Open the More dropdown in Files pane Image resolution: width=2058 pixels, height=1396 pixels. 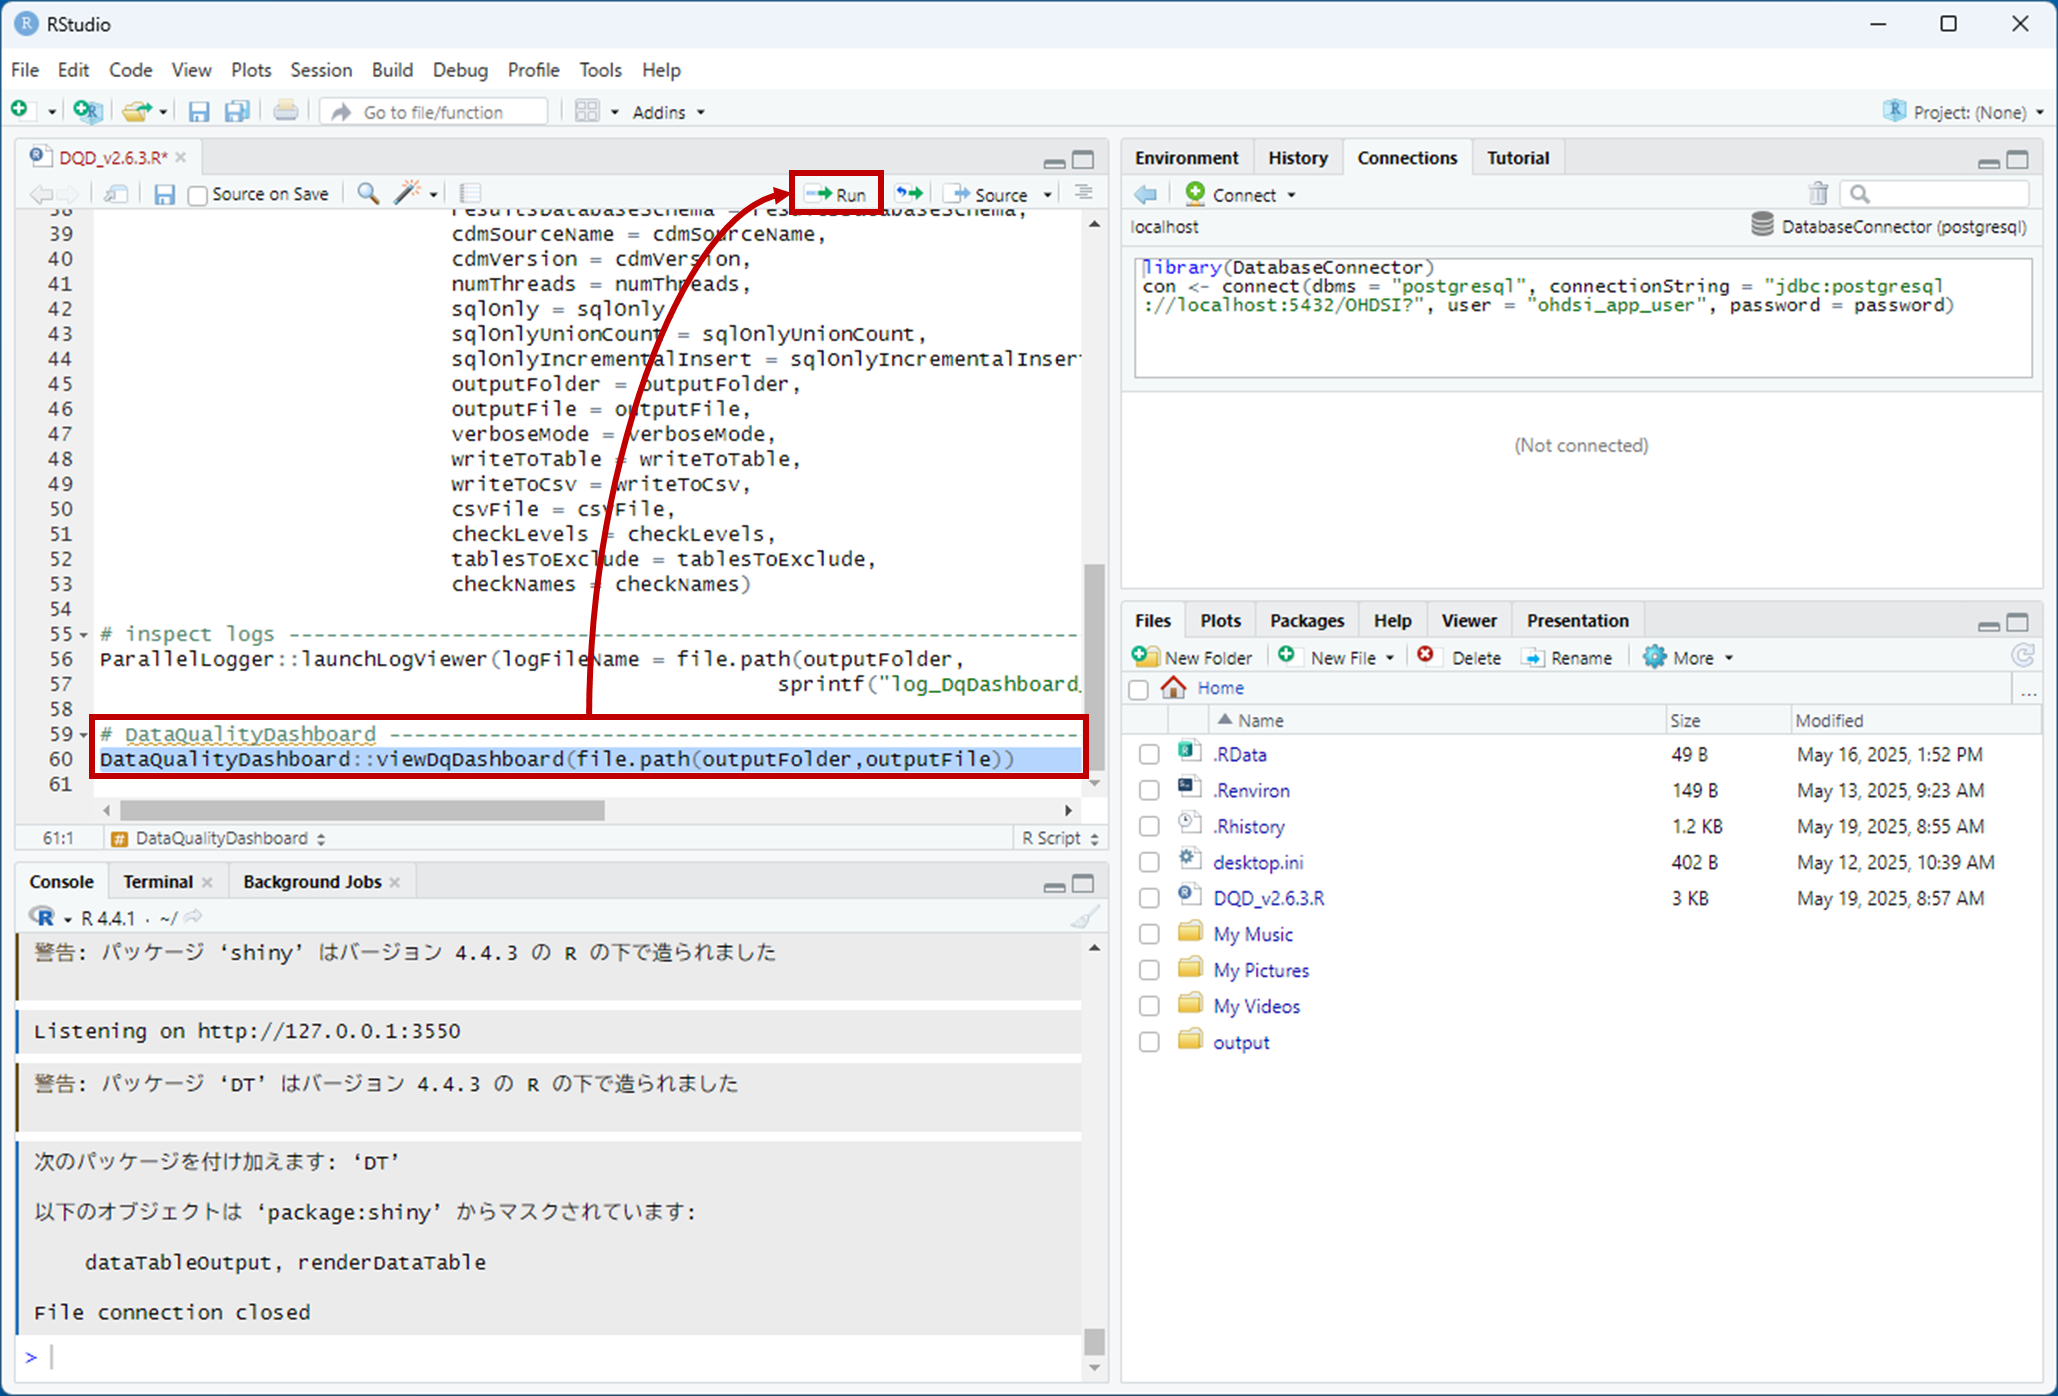coord(1688,657)
